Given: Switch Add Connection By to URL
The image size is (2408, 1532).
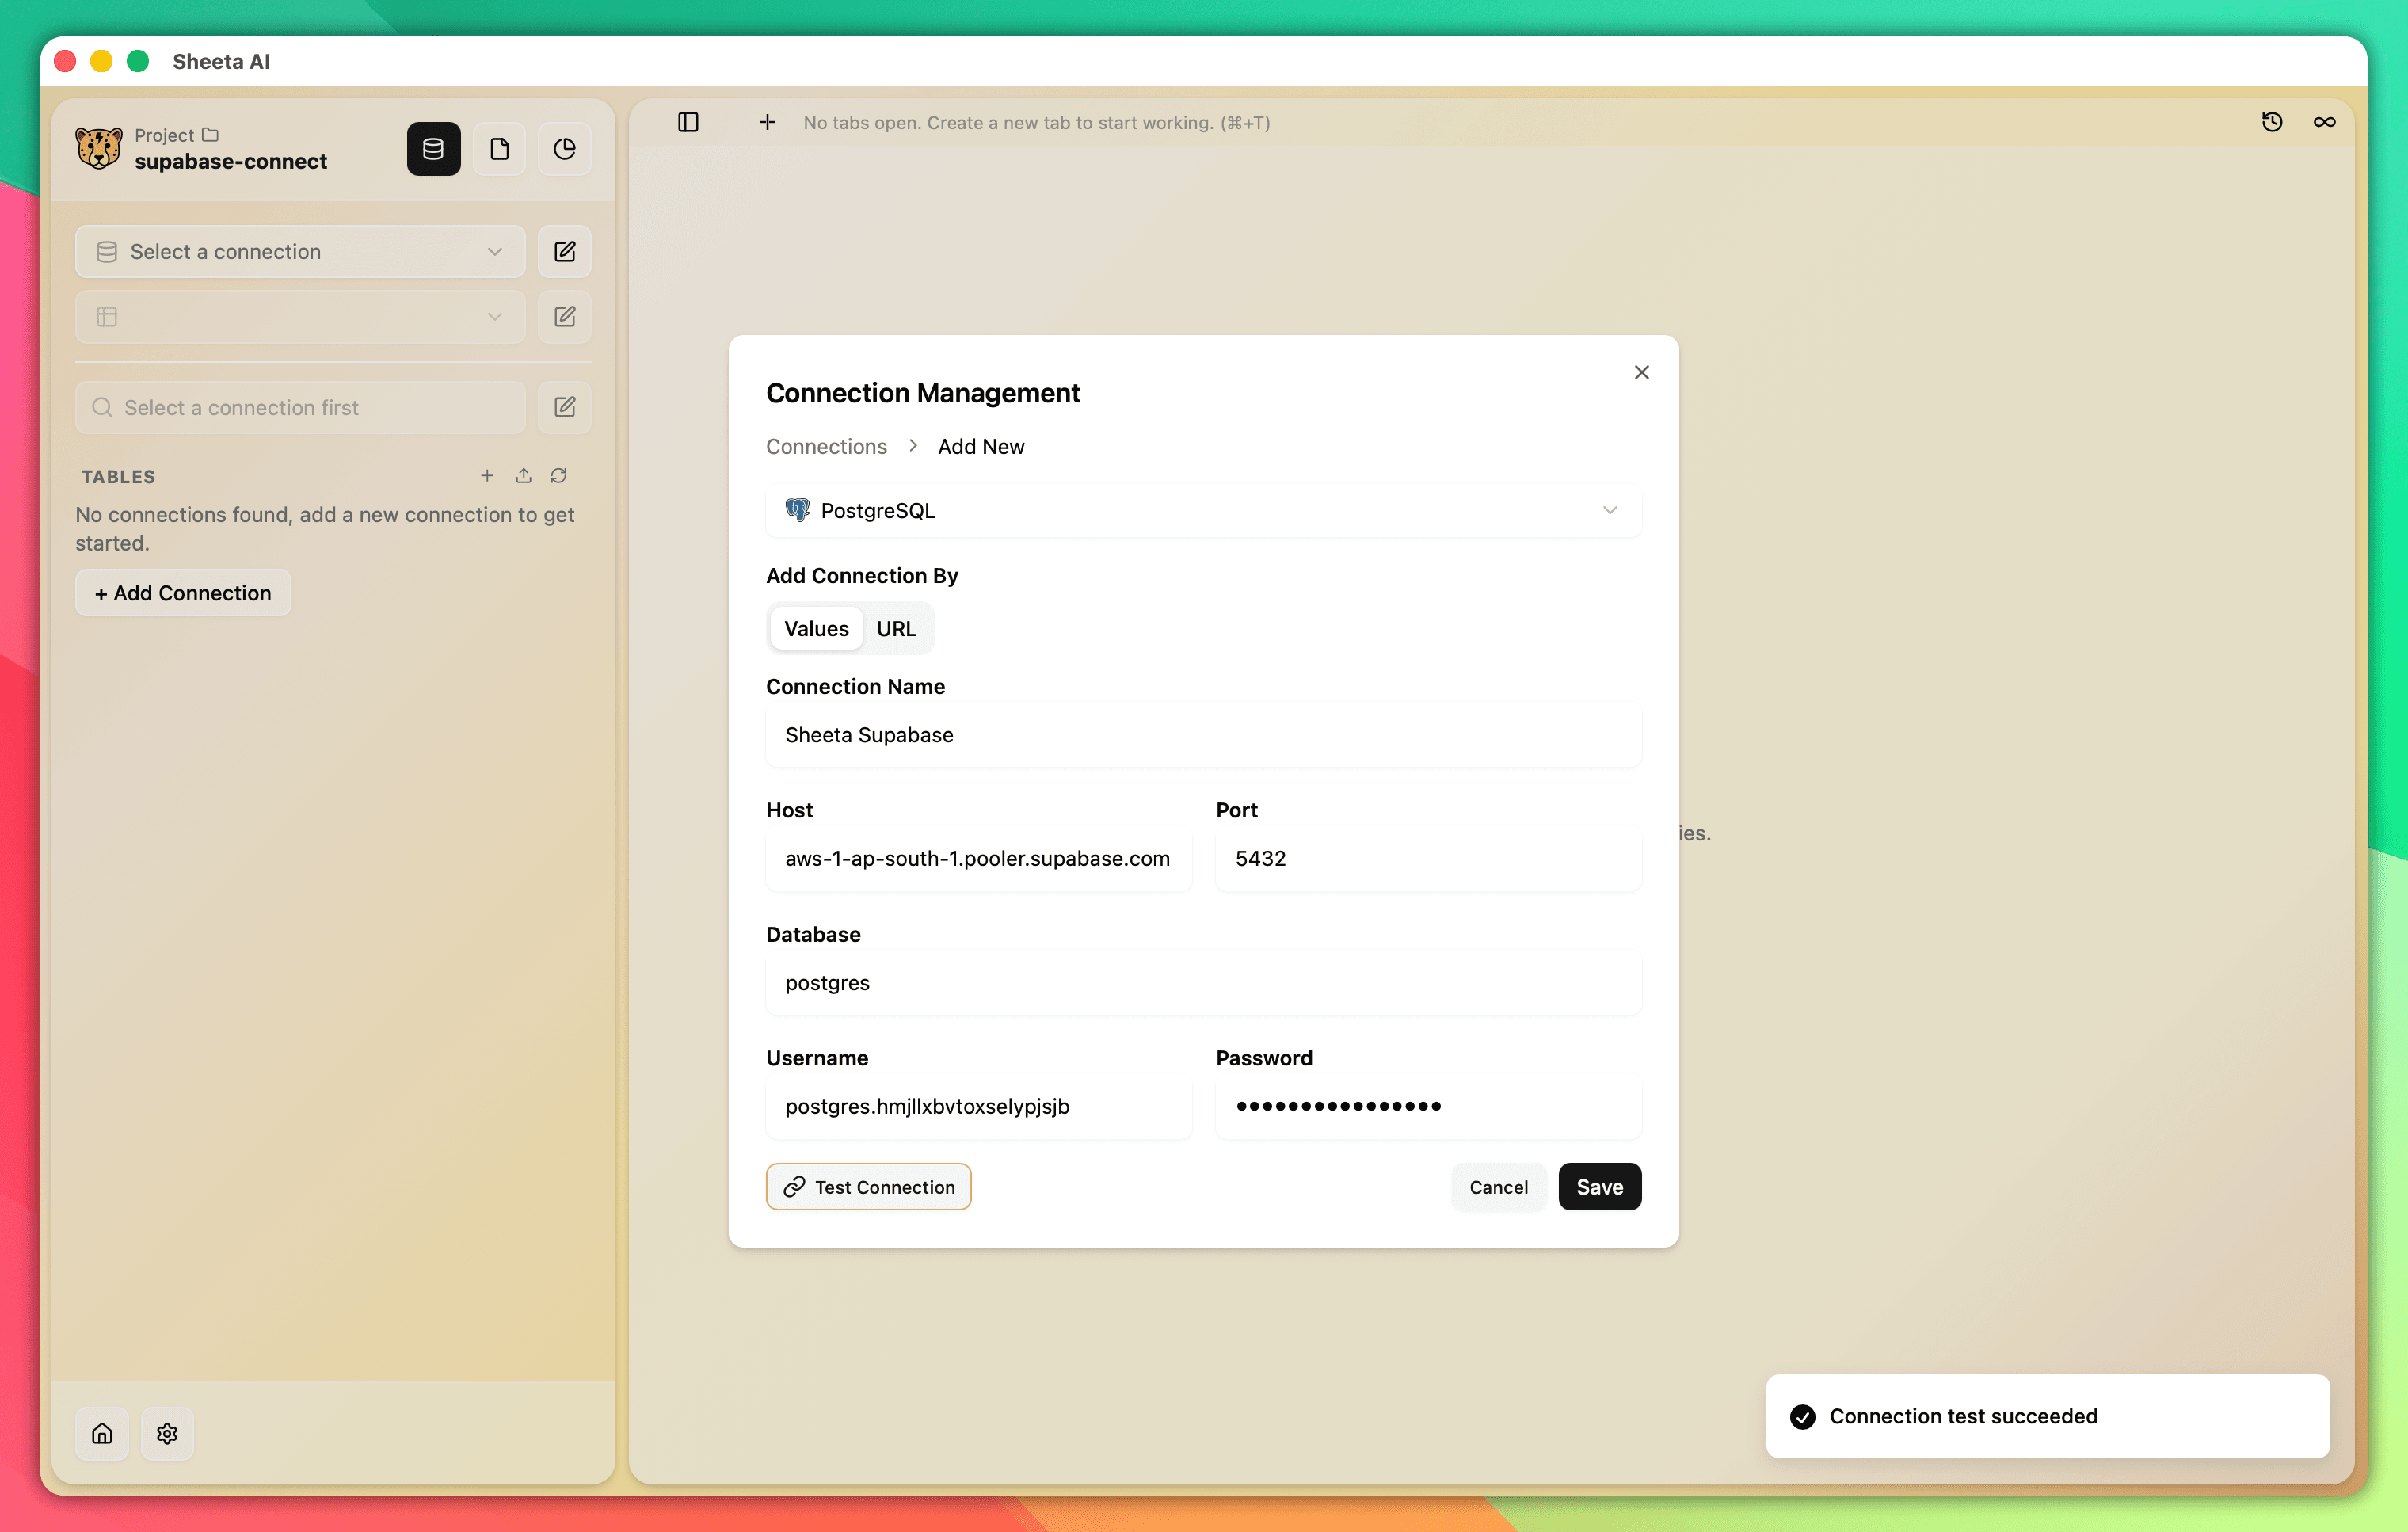Looking at the screenshot, I should click(895, 628).
